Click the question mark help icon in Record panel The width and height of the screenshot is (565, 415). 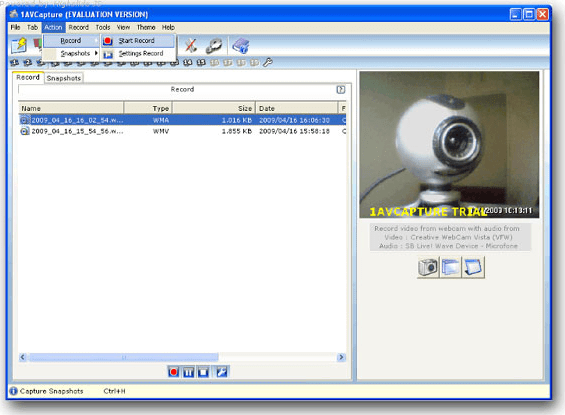point(341,89)
